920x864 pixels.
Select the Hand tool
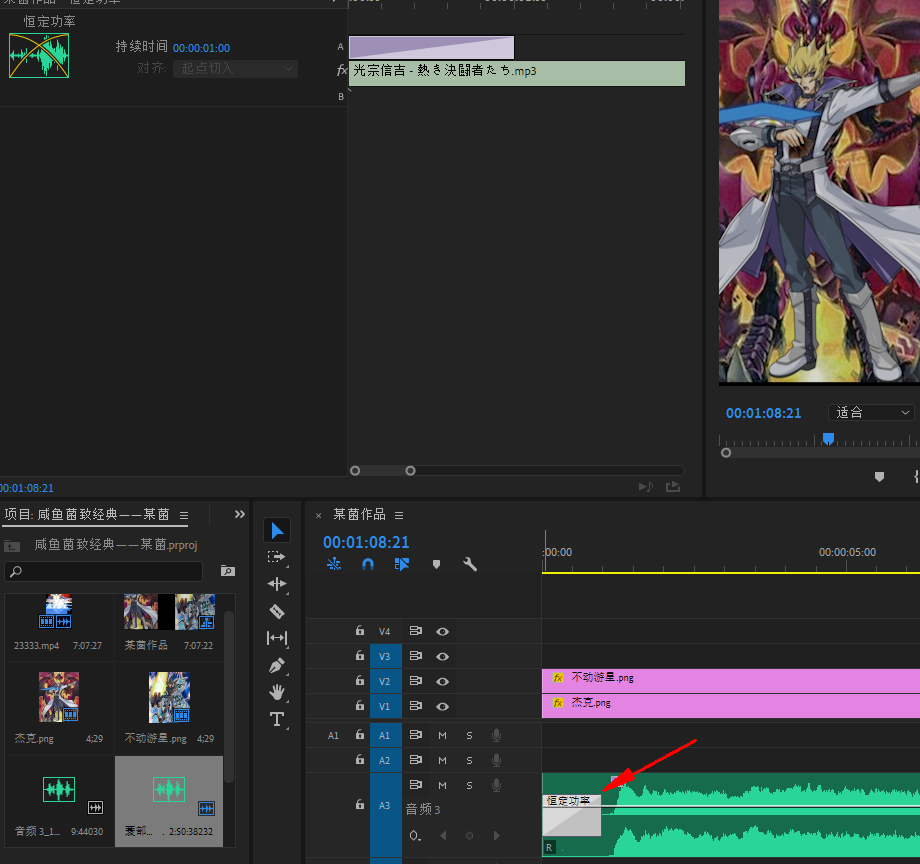coord(276,692)
